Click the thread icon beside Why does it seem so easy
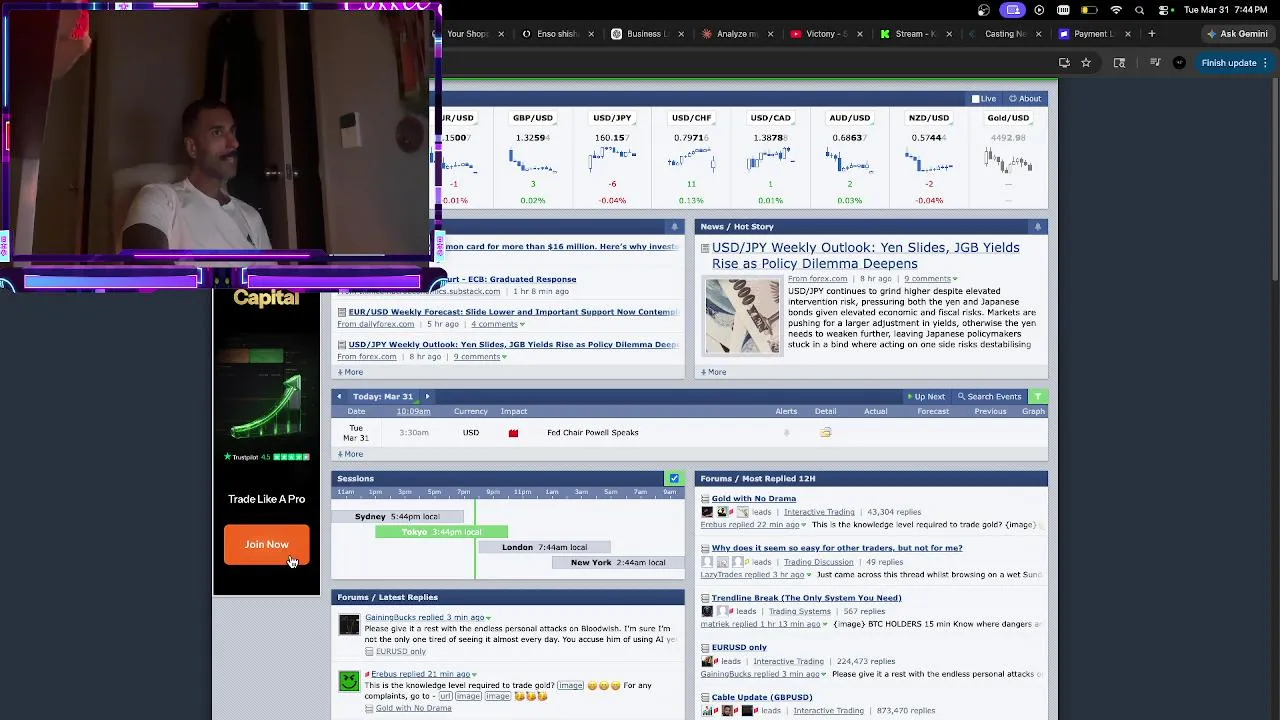 click(705, 548)
